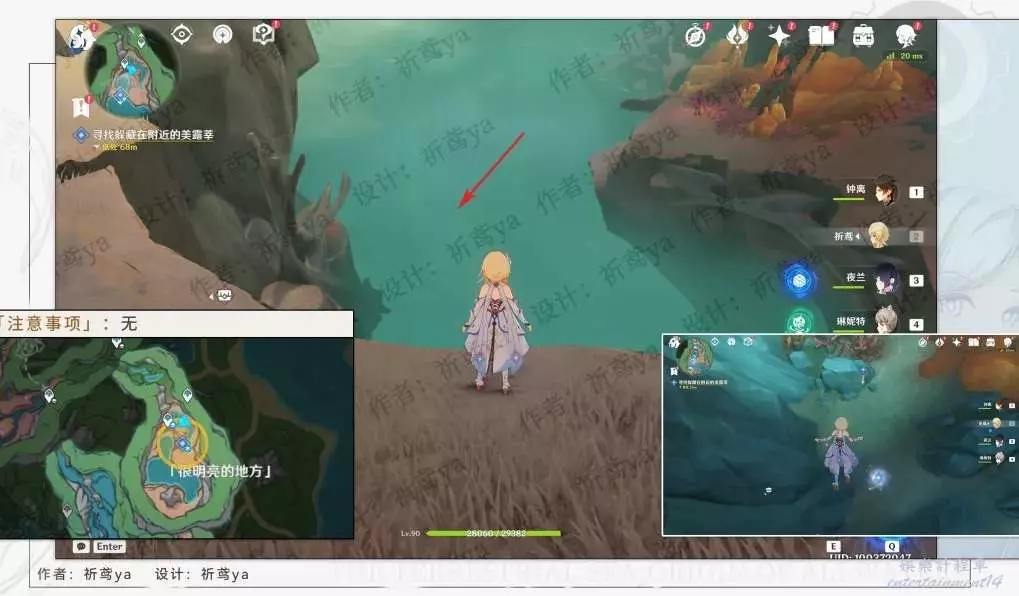The width and height of the screenshot is (1019, 596).
Task: Click the quest tracker 寻找躲藏在附近的美露莘
Action: [153, 134]
